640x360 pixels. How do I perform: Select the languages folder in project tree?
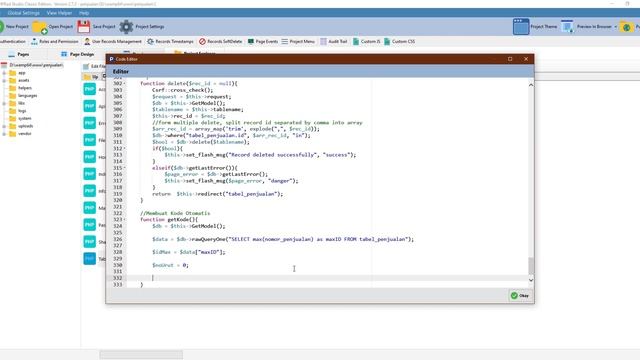click(x=27, y=96)
